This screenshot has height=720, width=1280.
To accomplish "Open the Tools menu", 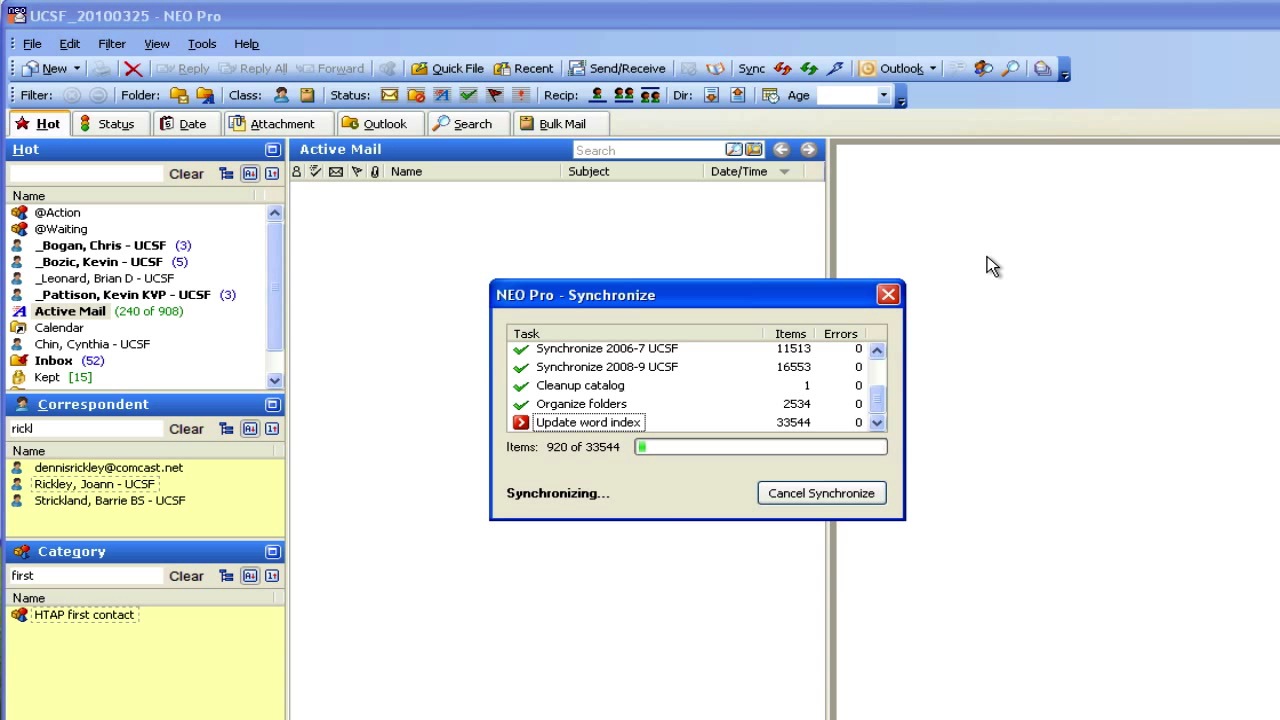I will click(202, 44).
